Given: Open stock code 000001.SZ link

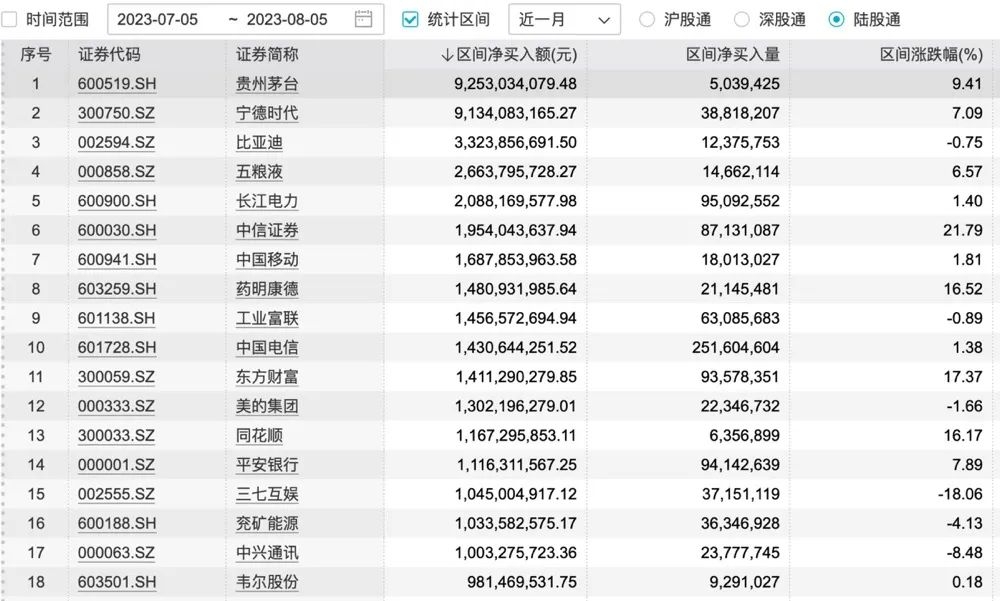Looking at the screenshot, I should (116, 465).
